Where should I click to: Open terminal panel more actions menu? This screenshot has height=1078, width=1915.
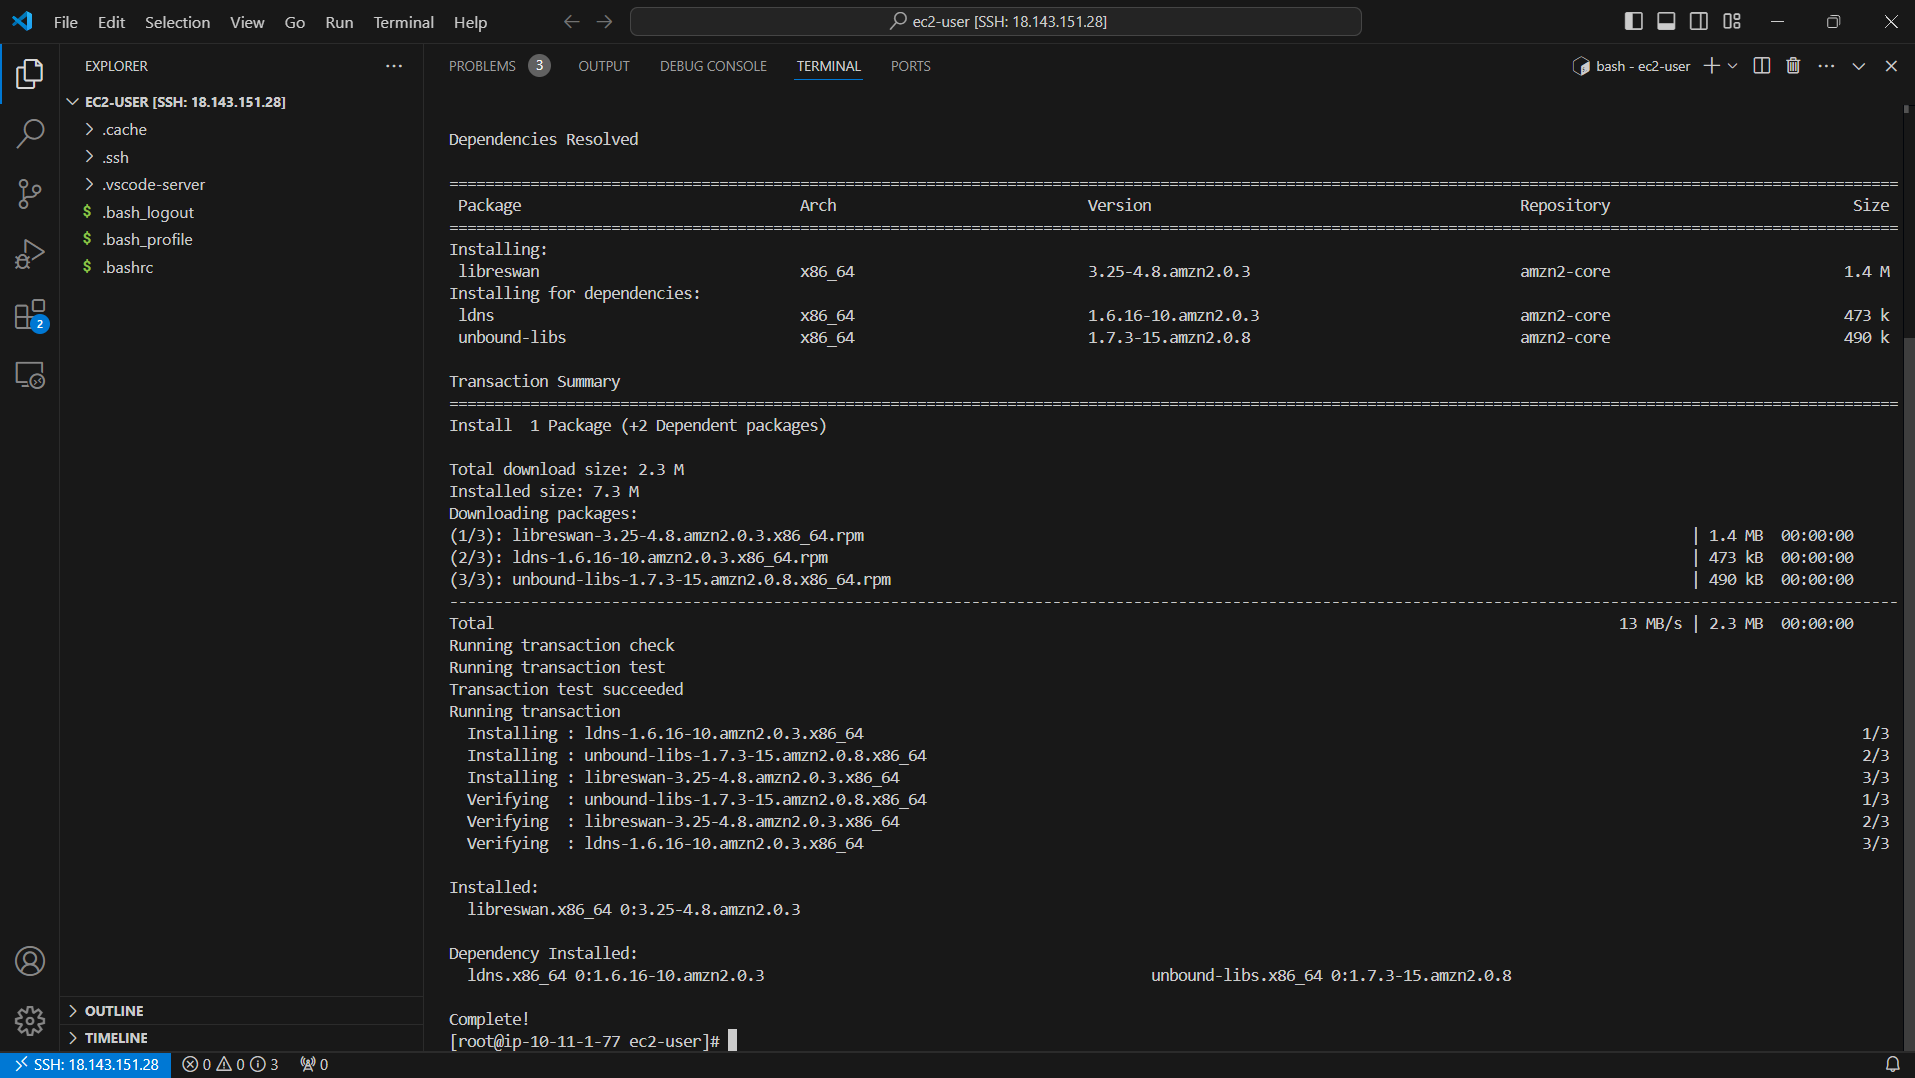(1826, 66)
